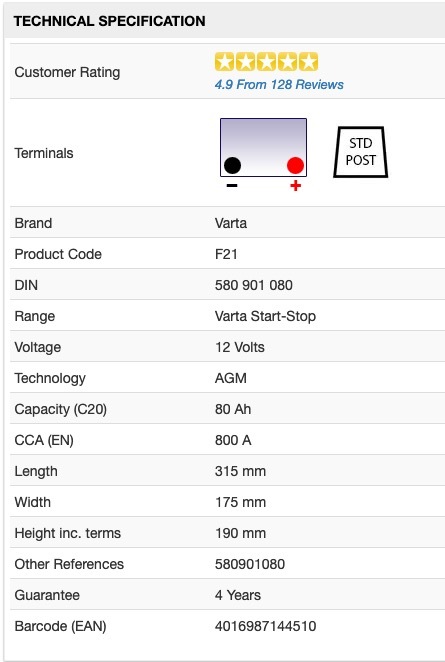This screenshot has height=662, width=445.
Task: Open the 4.9 From 128 Reviews link
Action: (x=279, y=84)
